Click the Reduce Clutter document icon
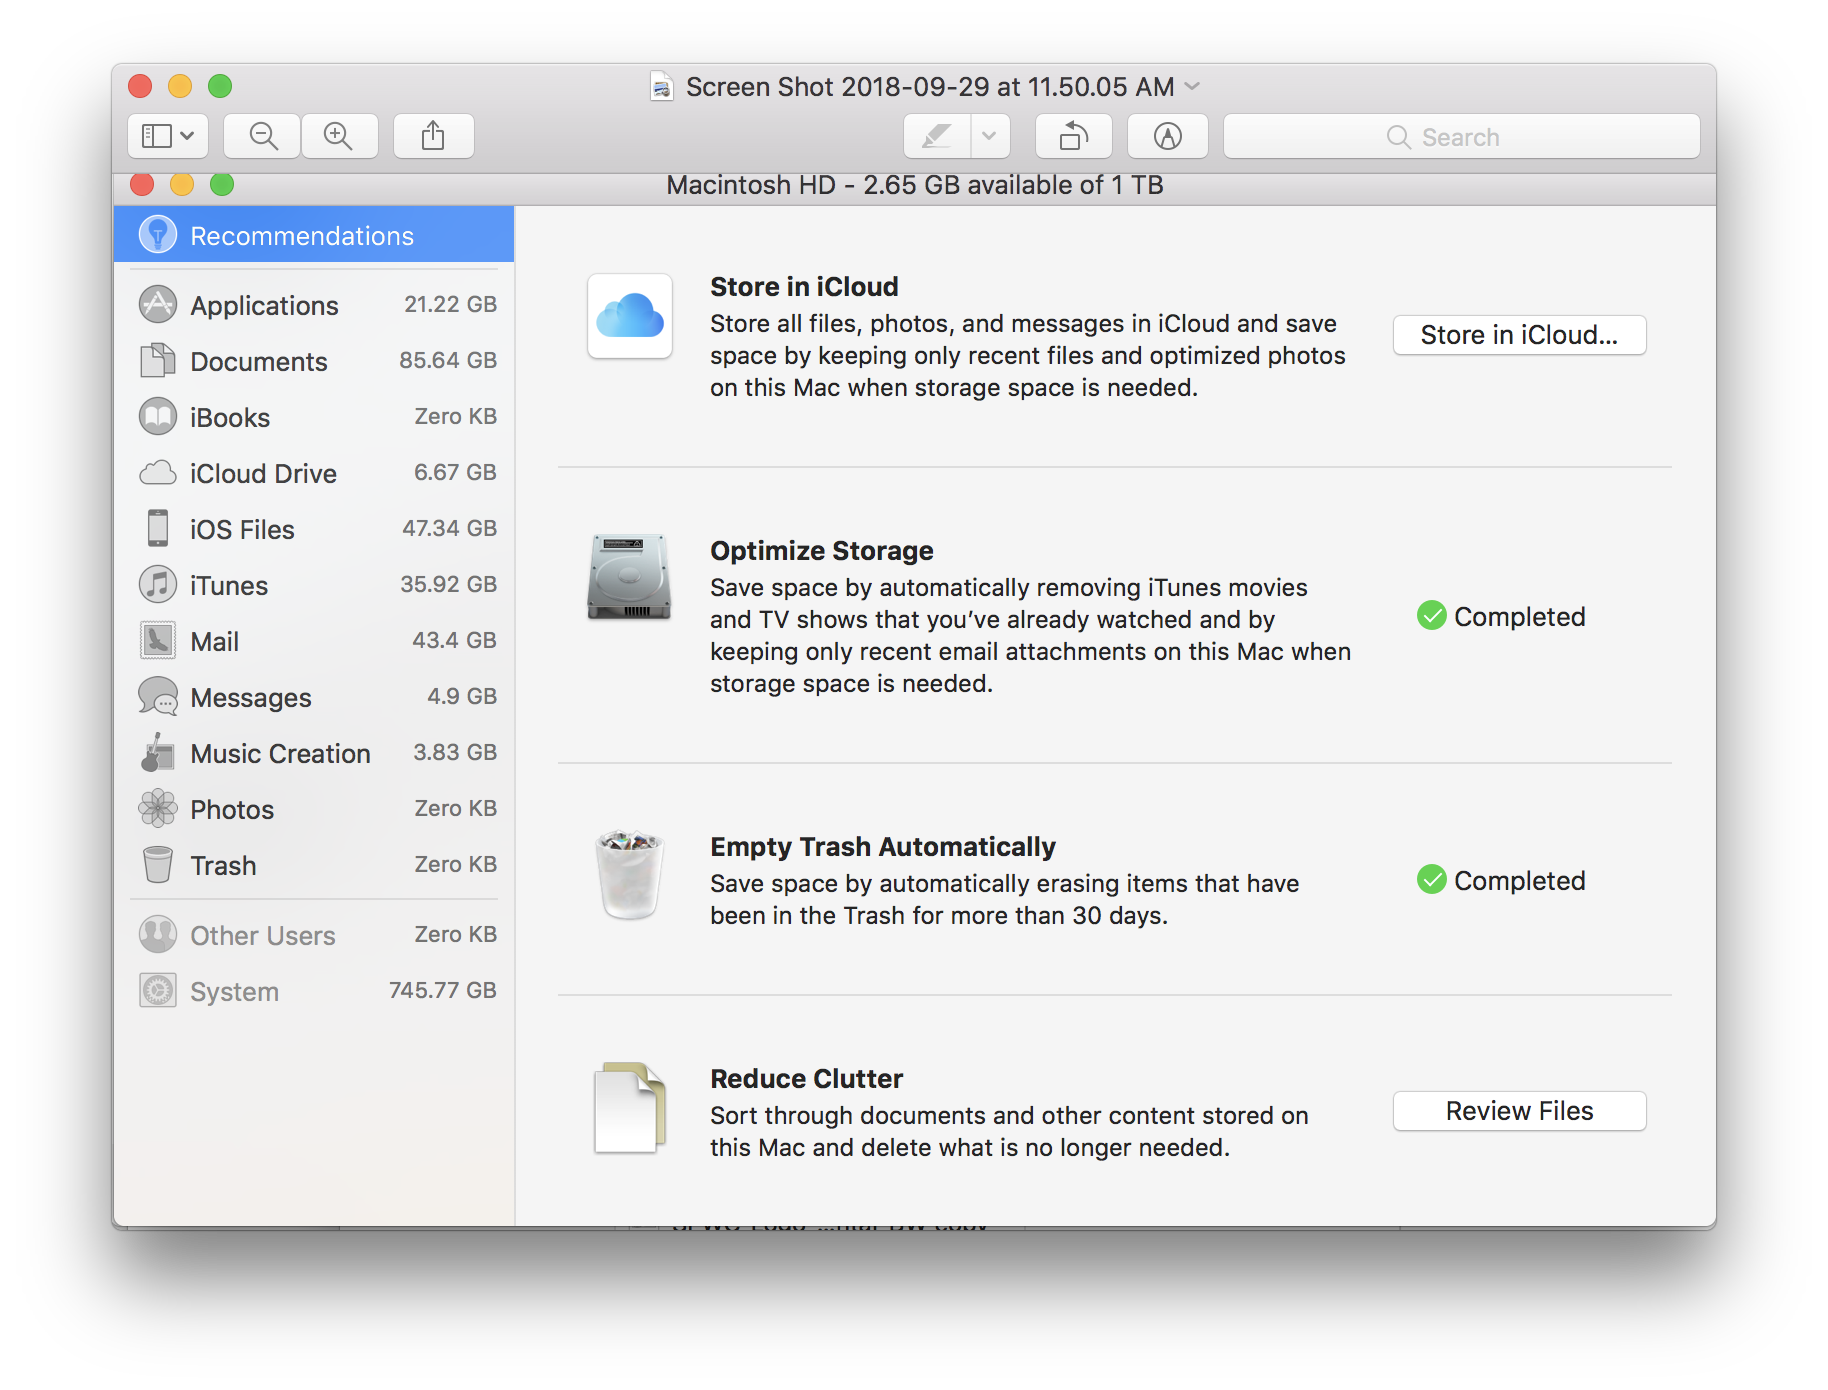 coord(630,1108)
